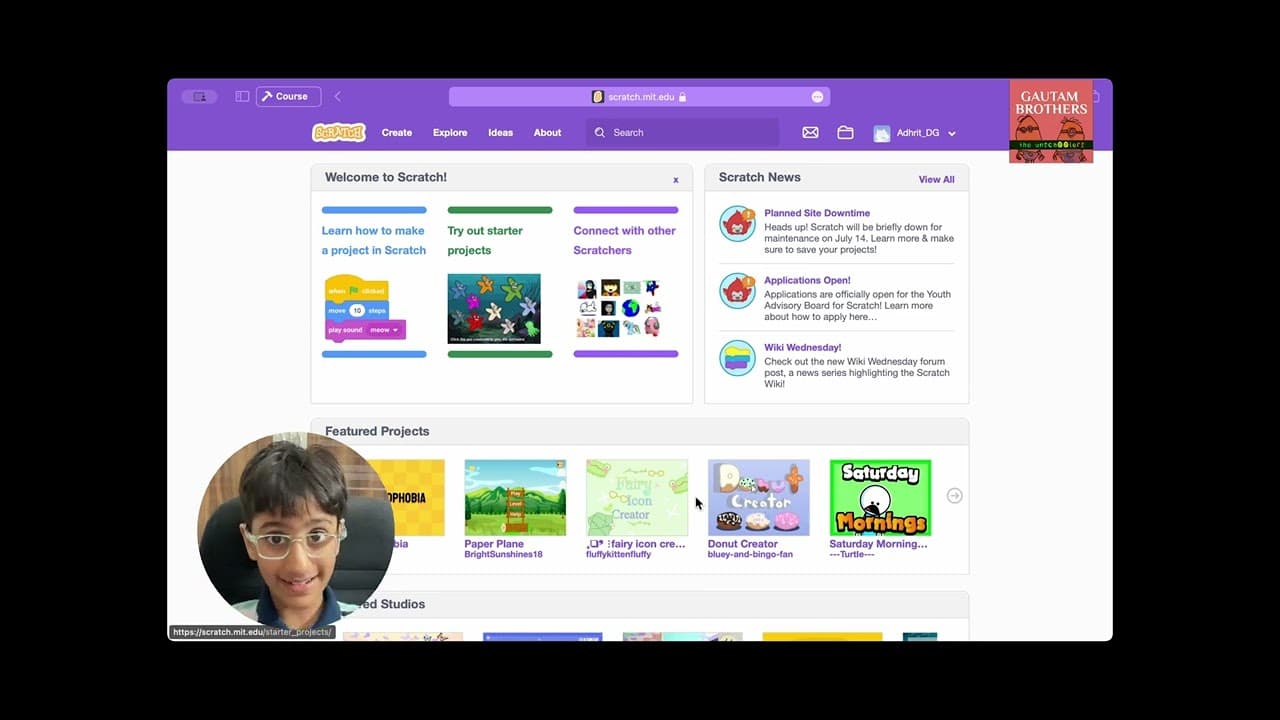Click the Applications Open! news icon
Screen dimensions: 1280x720
[738, 291]
